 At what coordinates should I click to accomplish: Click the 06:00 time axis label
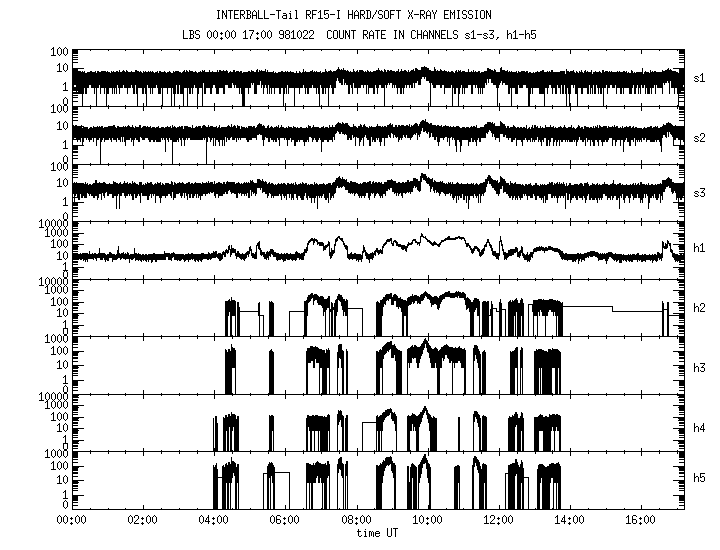[285, 520]
